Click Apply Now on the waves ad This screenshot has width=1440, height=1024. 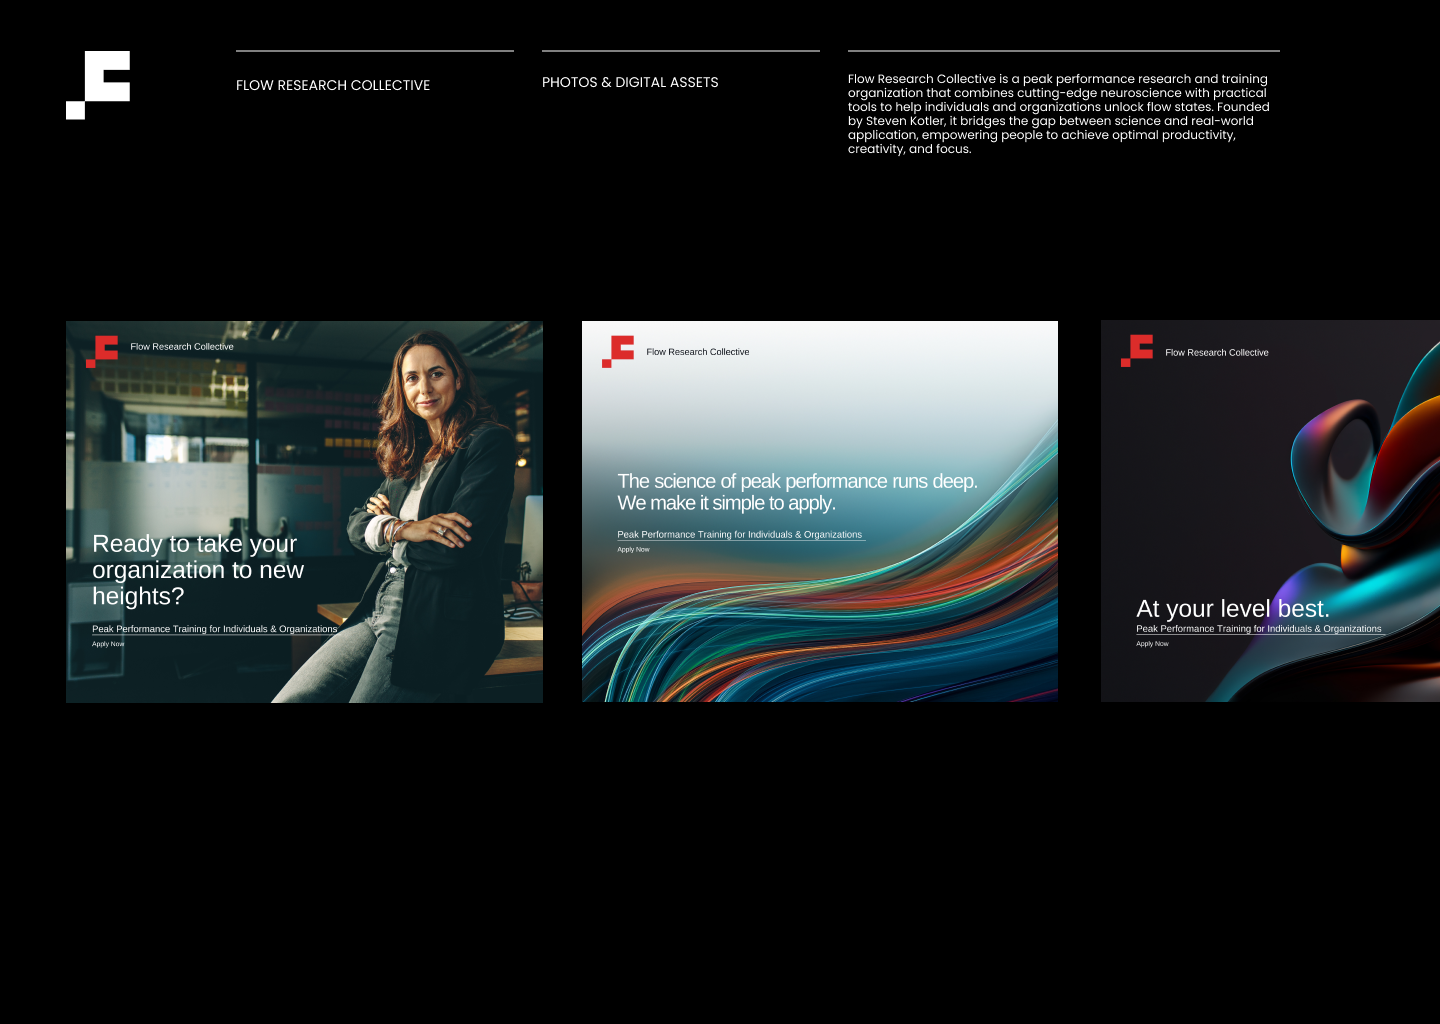pos(633,550)
